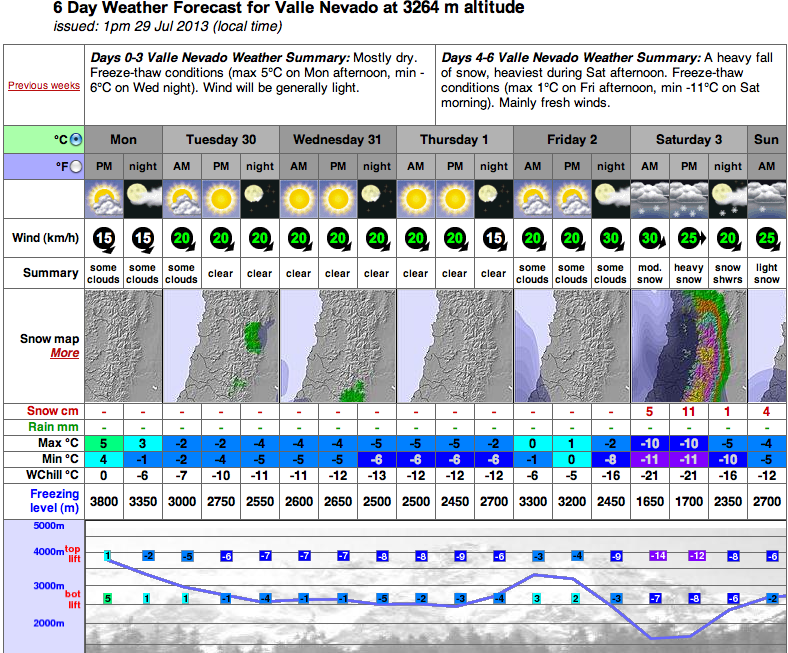Click Thursday PM sunny weather icon
Viewport: 788px width, 653px height.
[x=455, y=199]
